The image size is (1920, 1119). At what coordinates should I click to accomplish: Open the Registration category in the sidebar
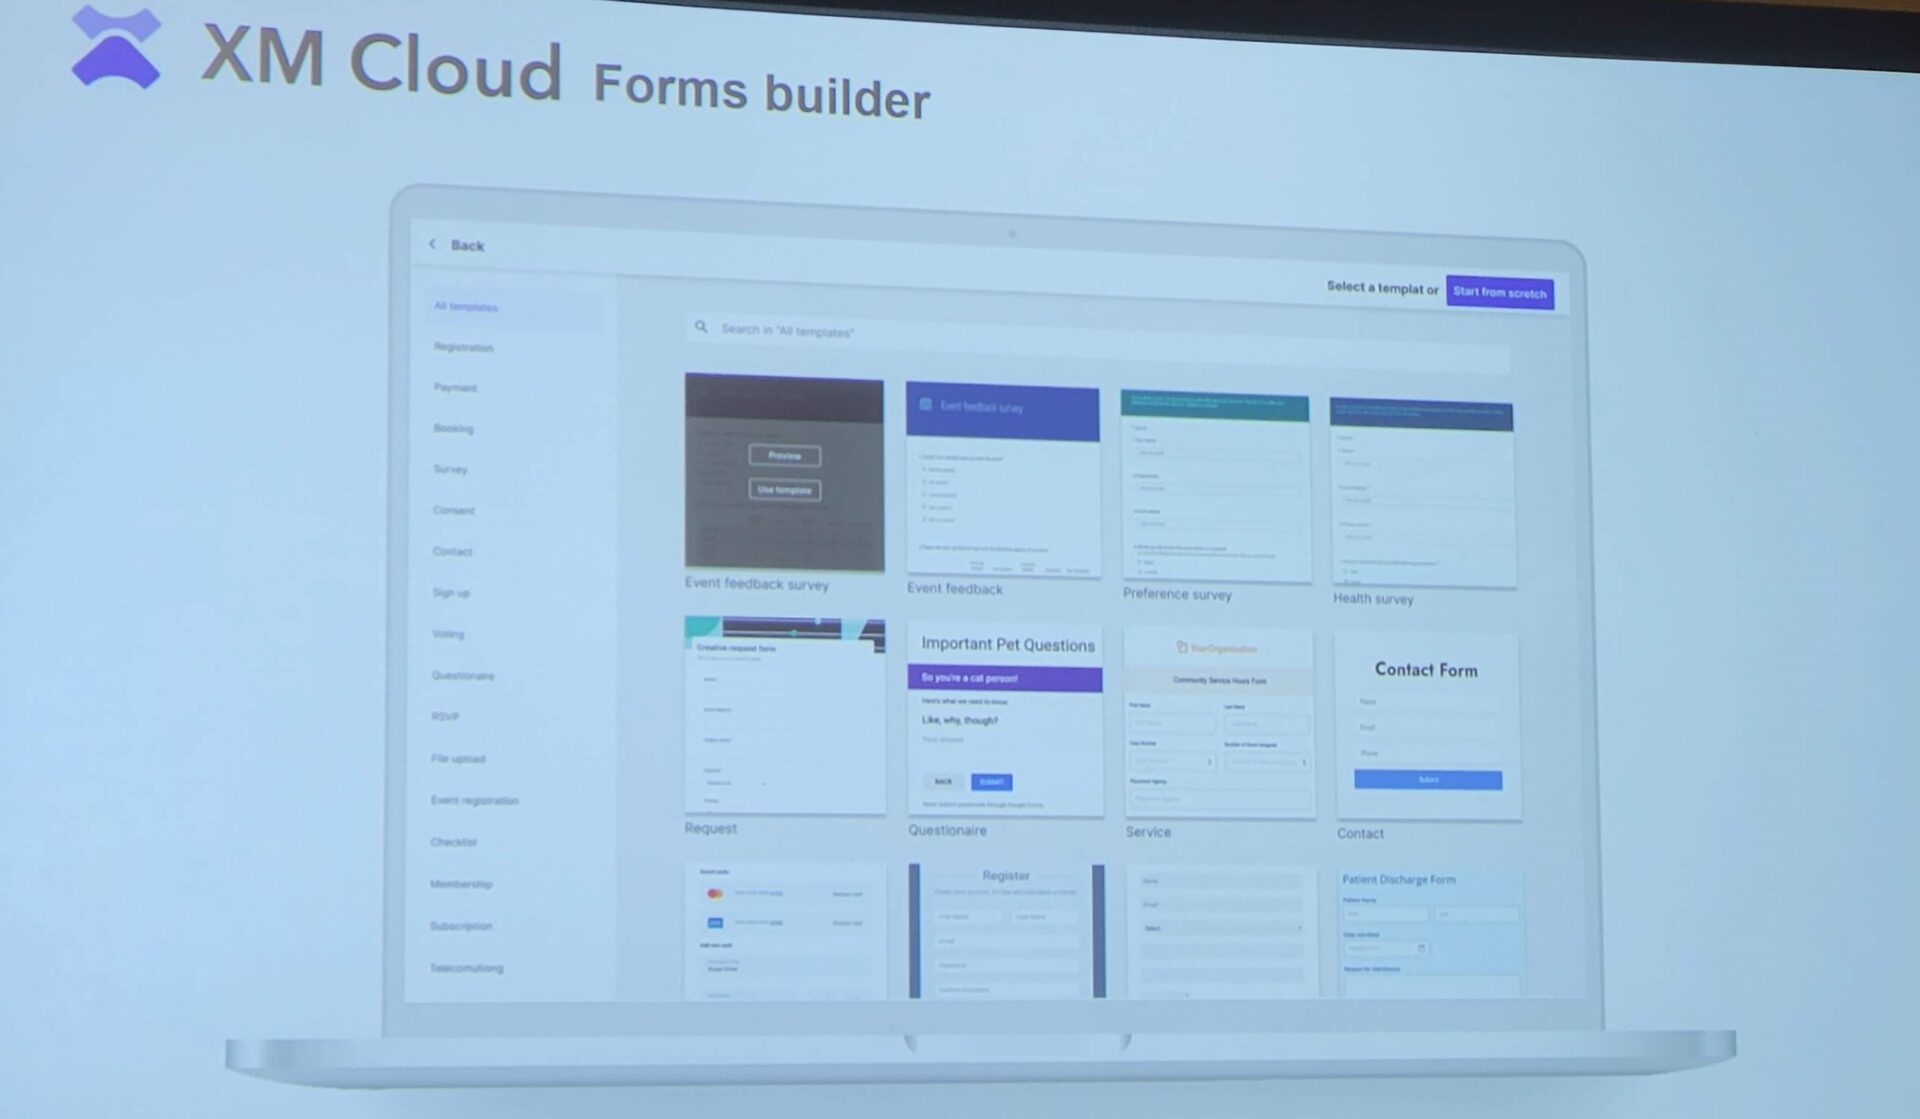click(x=462, y=348)
